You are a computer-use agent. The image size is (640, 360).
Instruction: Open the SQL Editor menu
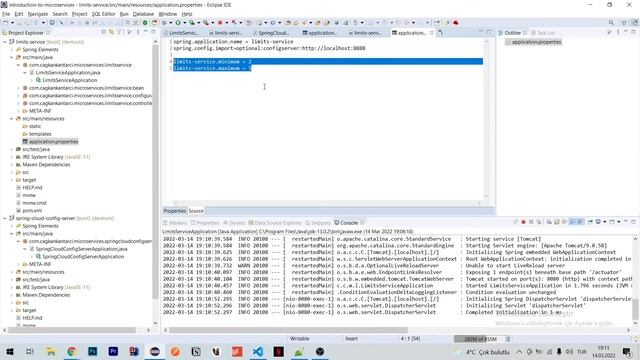tap(103, 14)
